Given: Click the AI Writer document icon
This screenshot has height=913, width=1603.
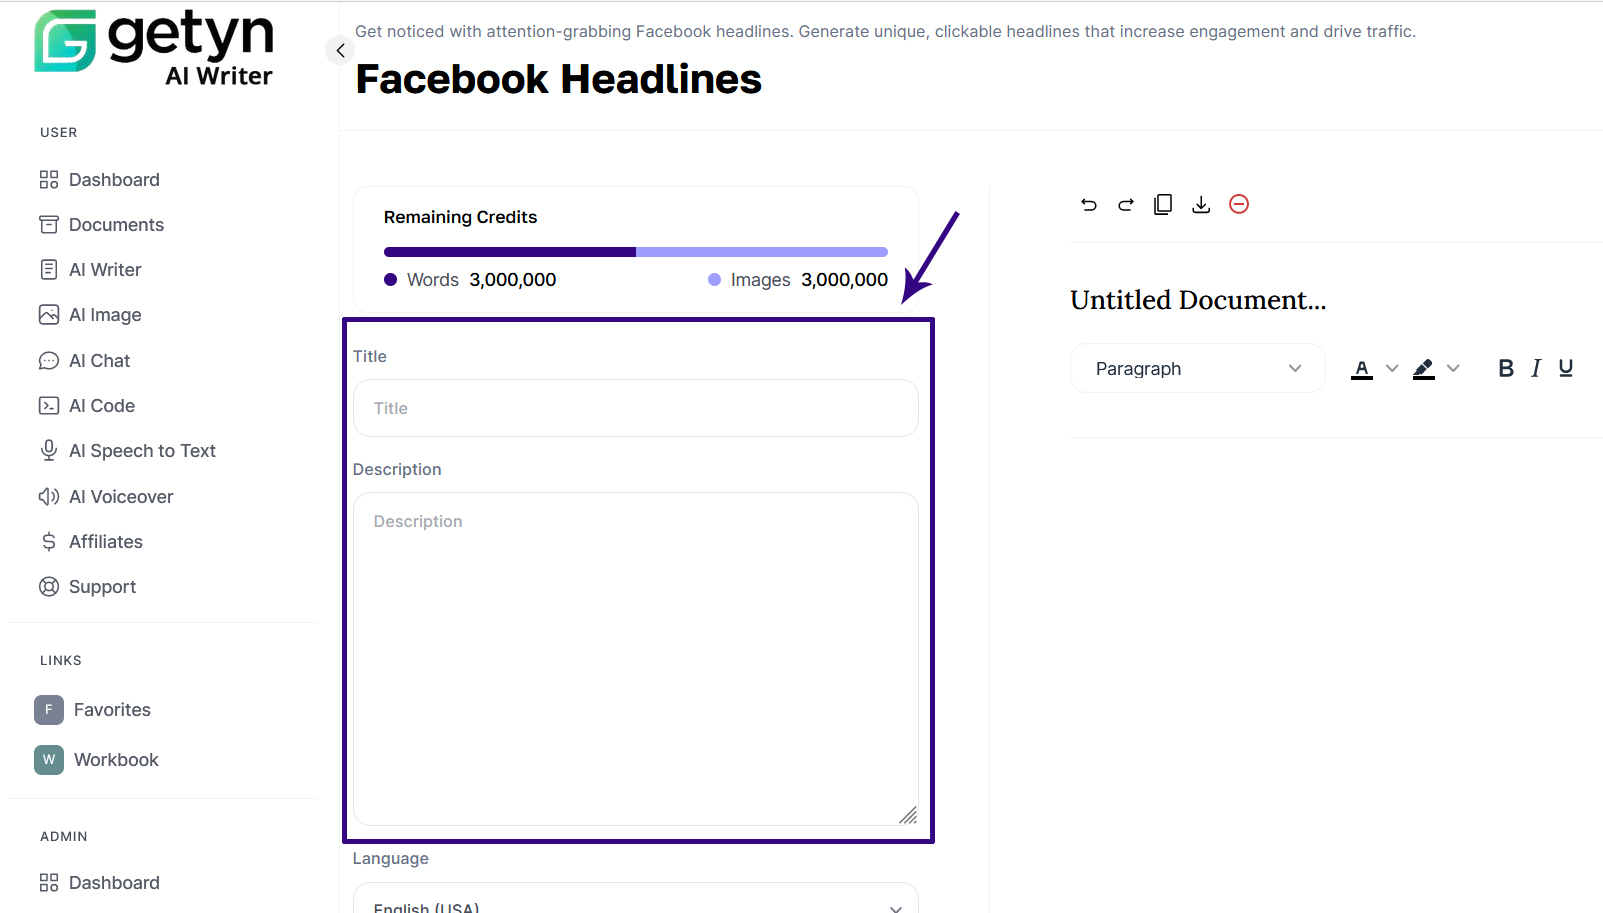Looking at the screenshot, I should point(49,270).
